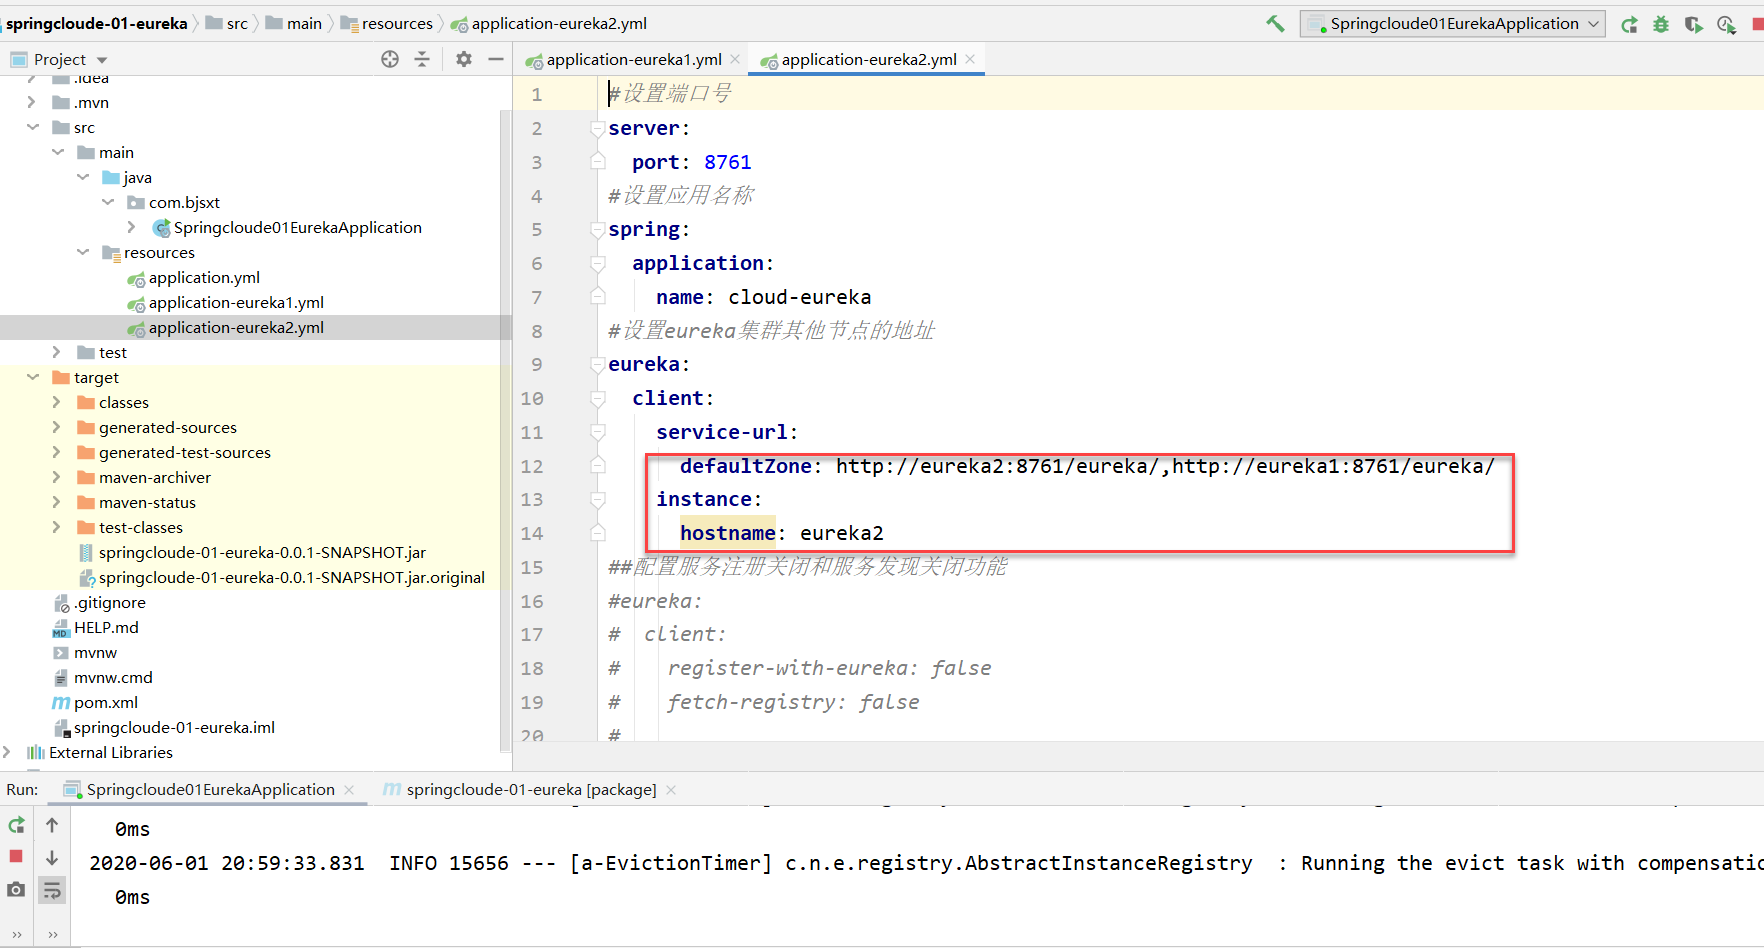The image size is (1764, 948).
Task: Build project with the hammer icon
Action: [x=1275, y=24]
